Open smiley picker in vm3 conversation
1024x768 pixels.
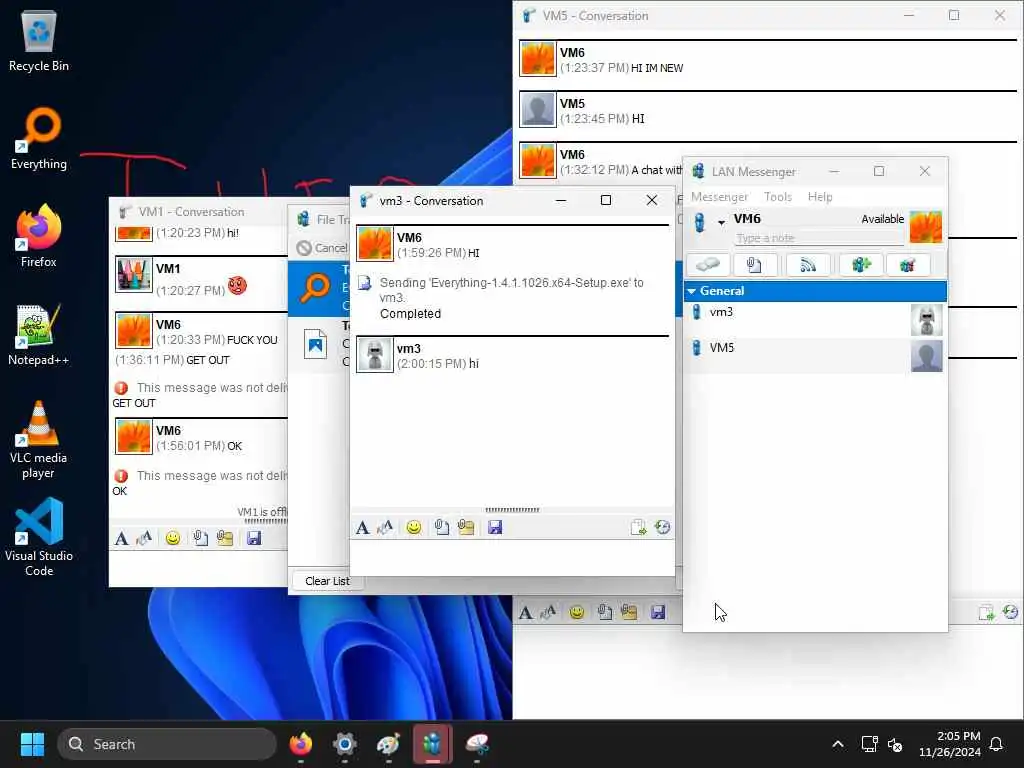point(413,528)
